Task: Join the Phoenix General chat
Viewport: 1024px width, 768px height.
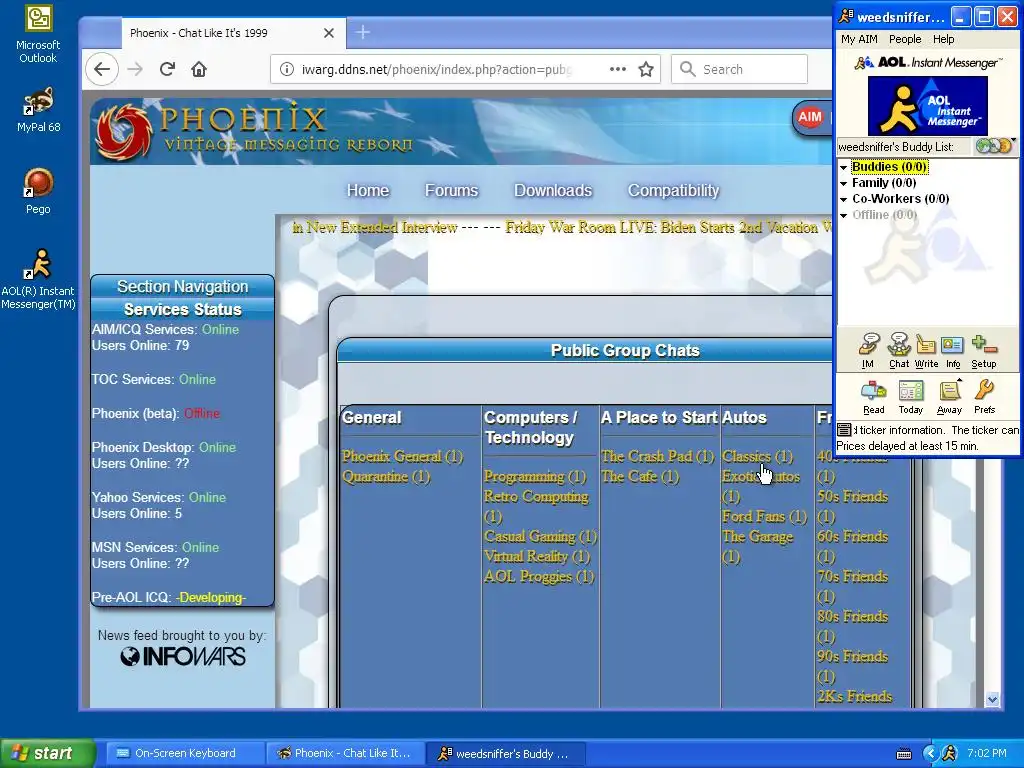Action: point(402,456)
